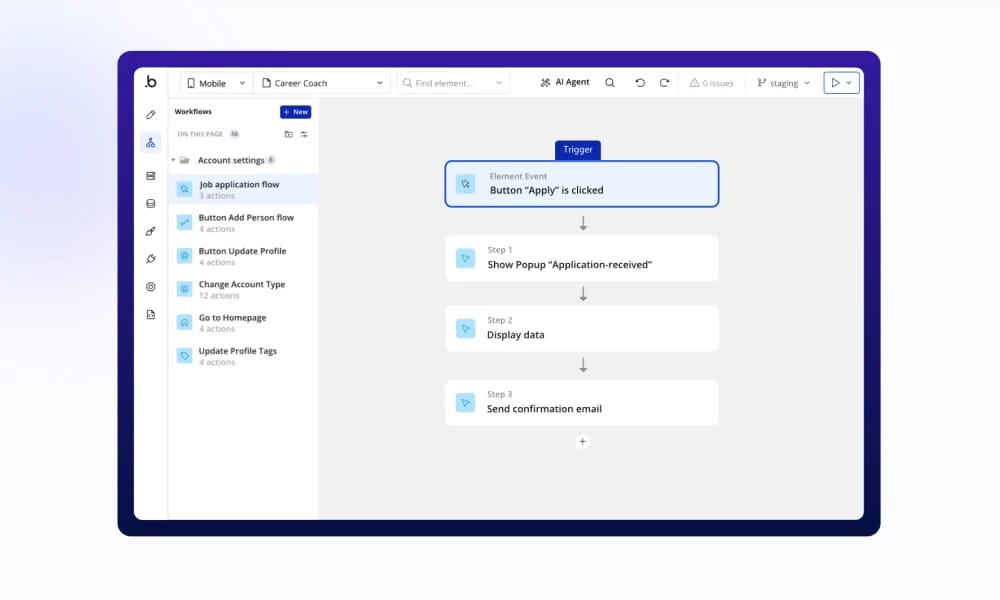Image resolution: width=1000 pixels, height=600 pixels.
Task: Open the backend workflows sidebar icon
Action: 151,176
